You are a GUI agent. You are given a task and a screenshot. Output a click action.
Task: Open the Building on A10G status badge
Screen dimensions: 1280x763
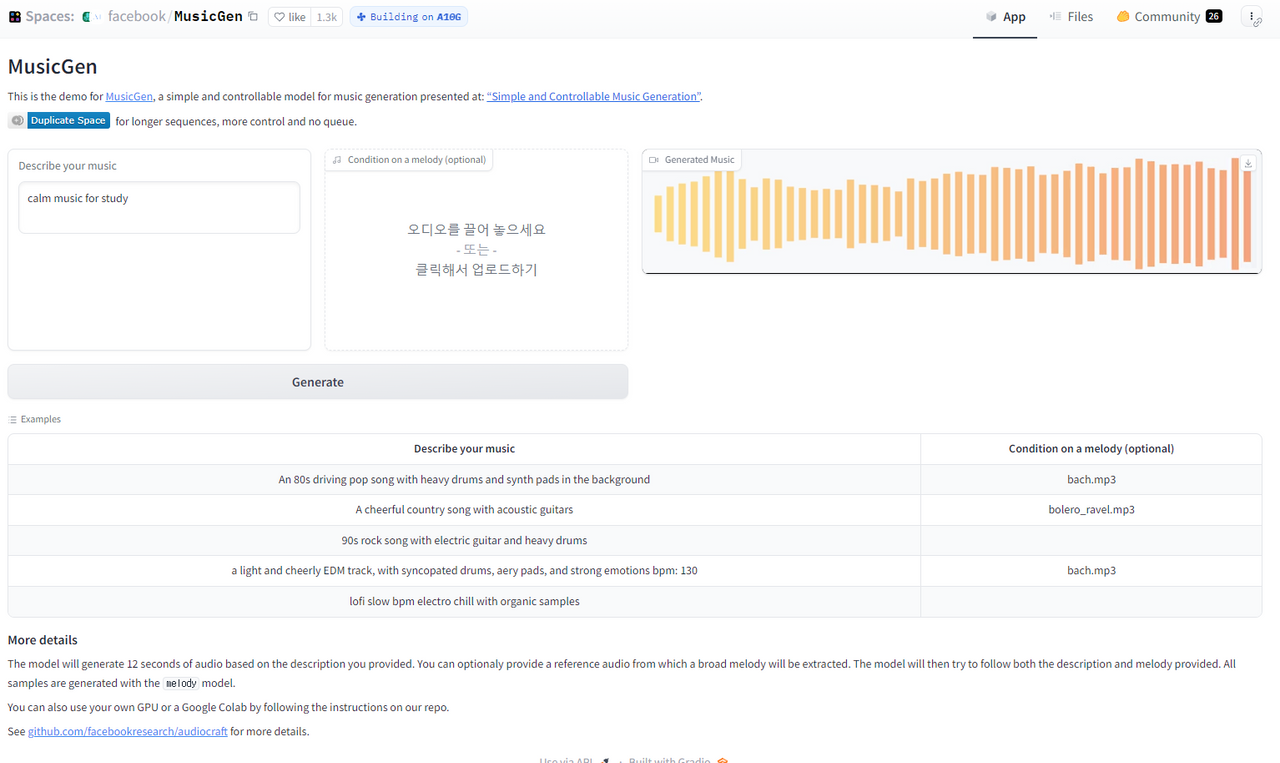tap(408, 17)
